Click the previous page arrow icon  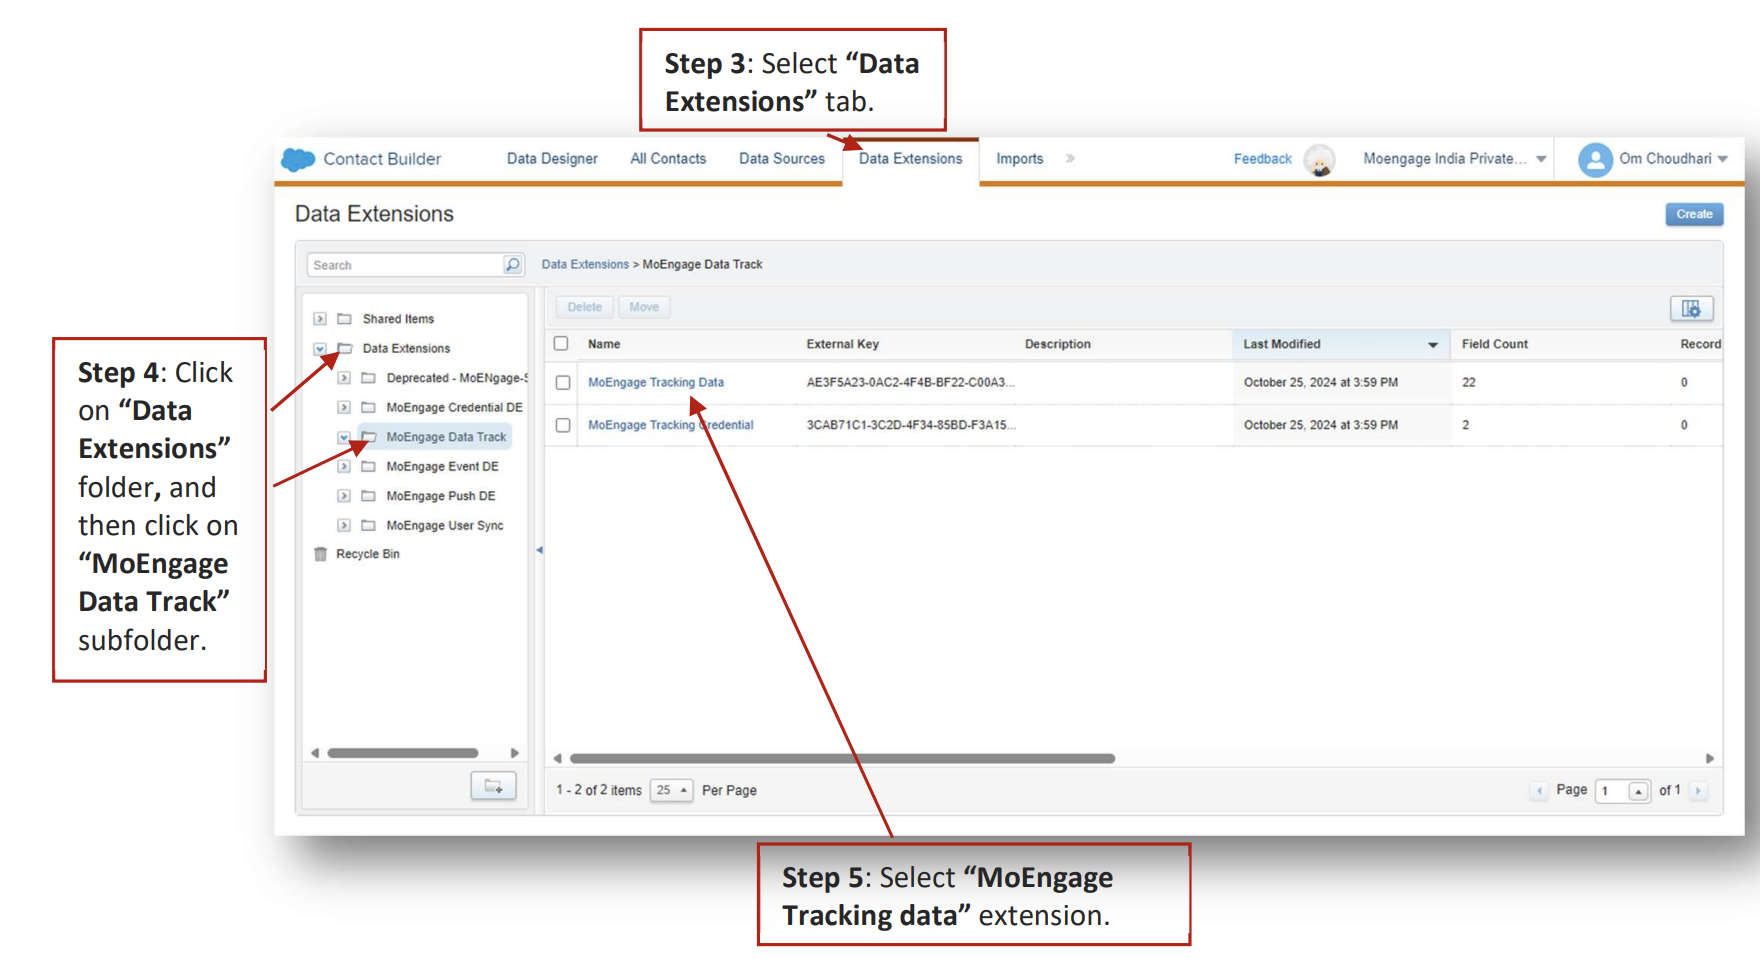(1539, 791)
